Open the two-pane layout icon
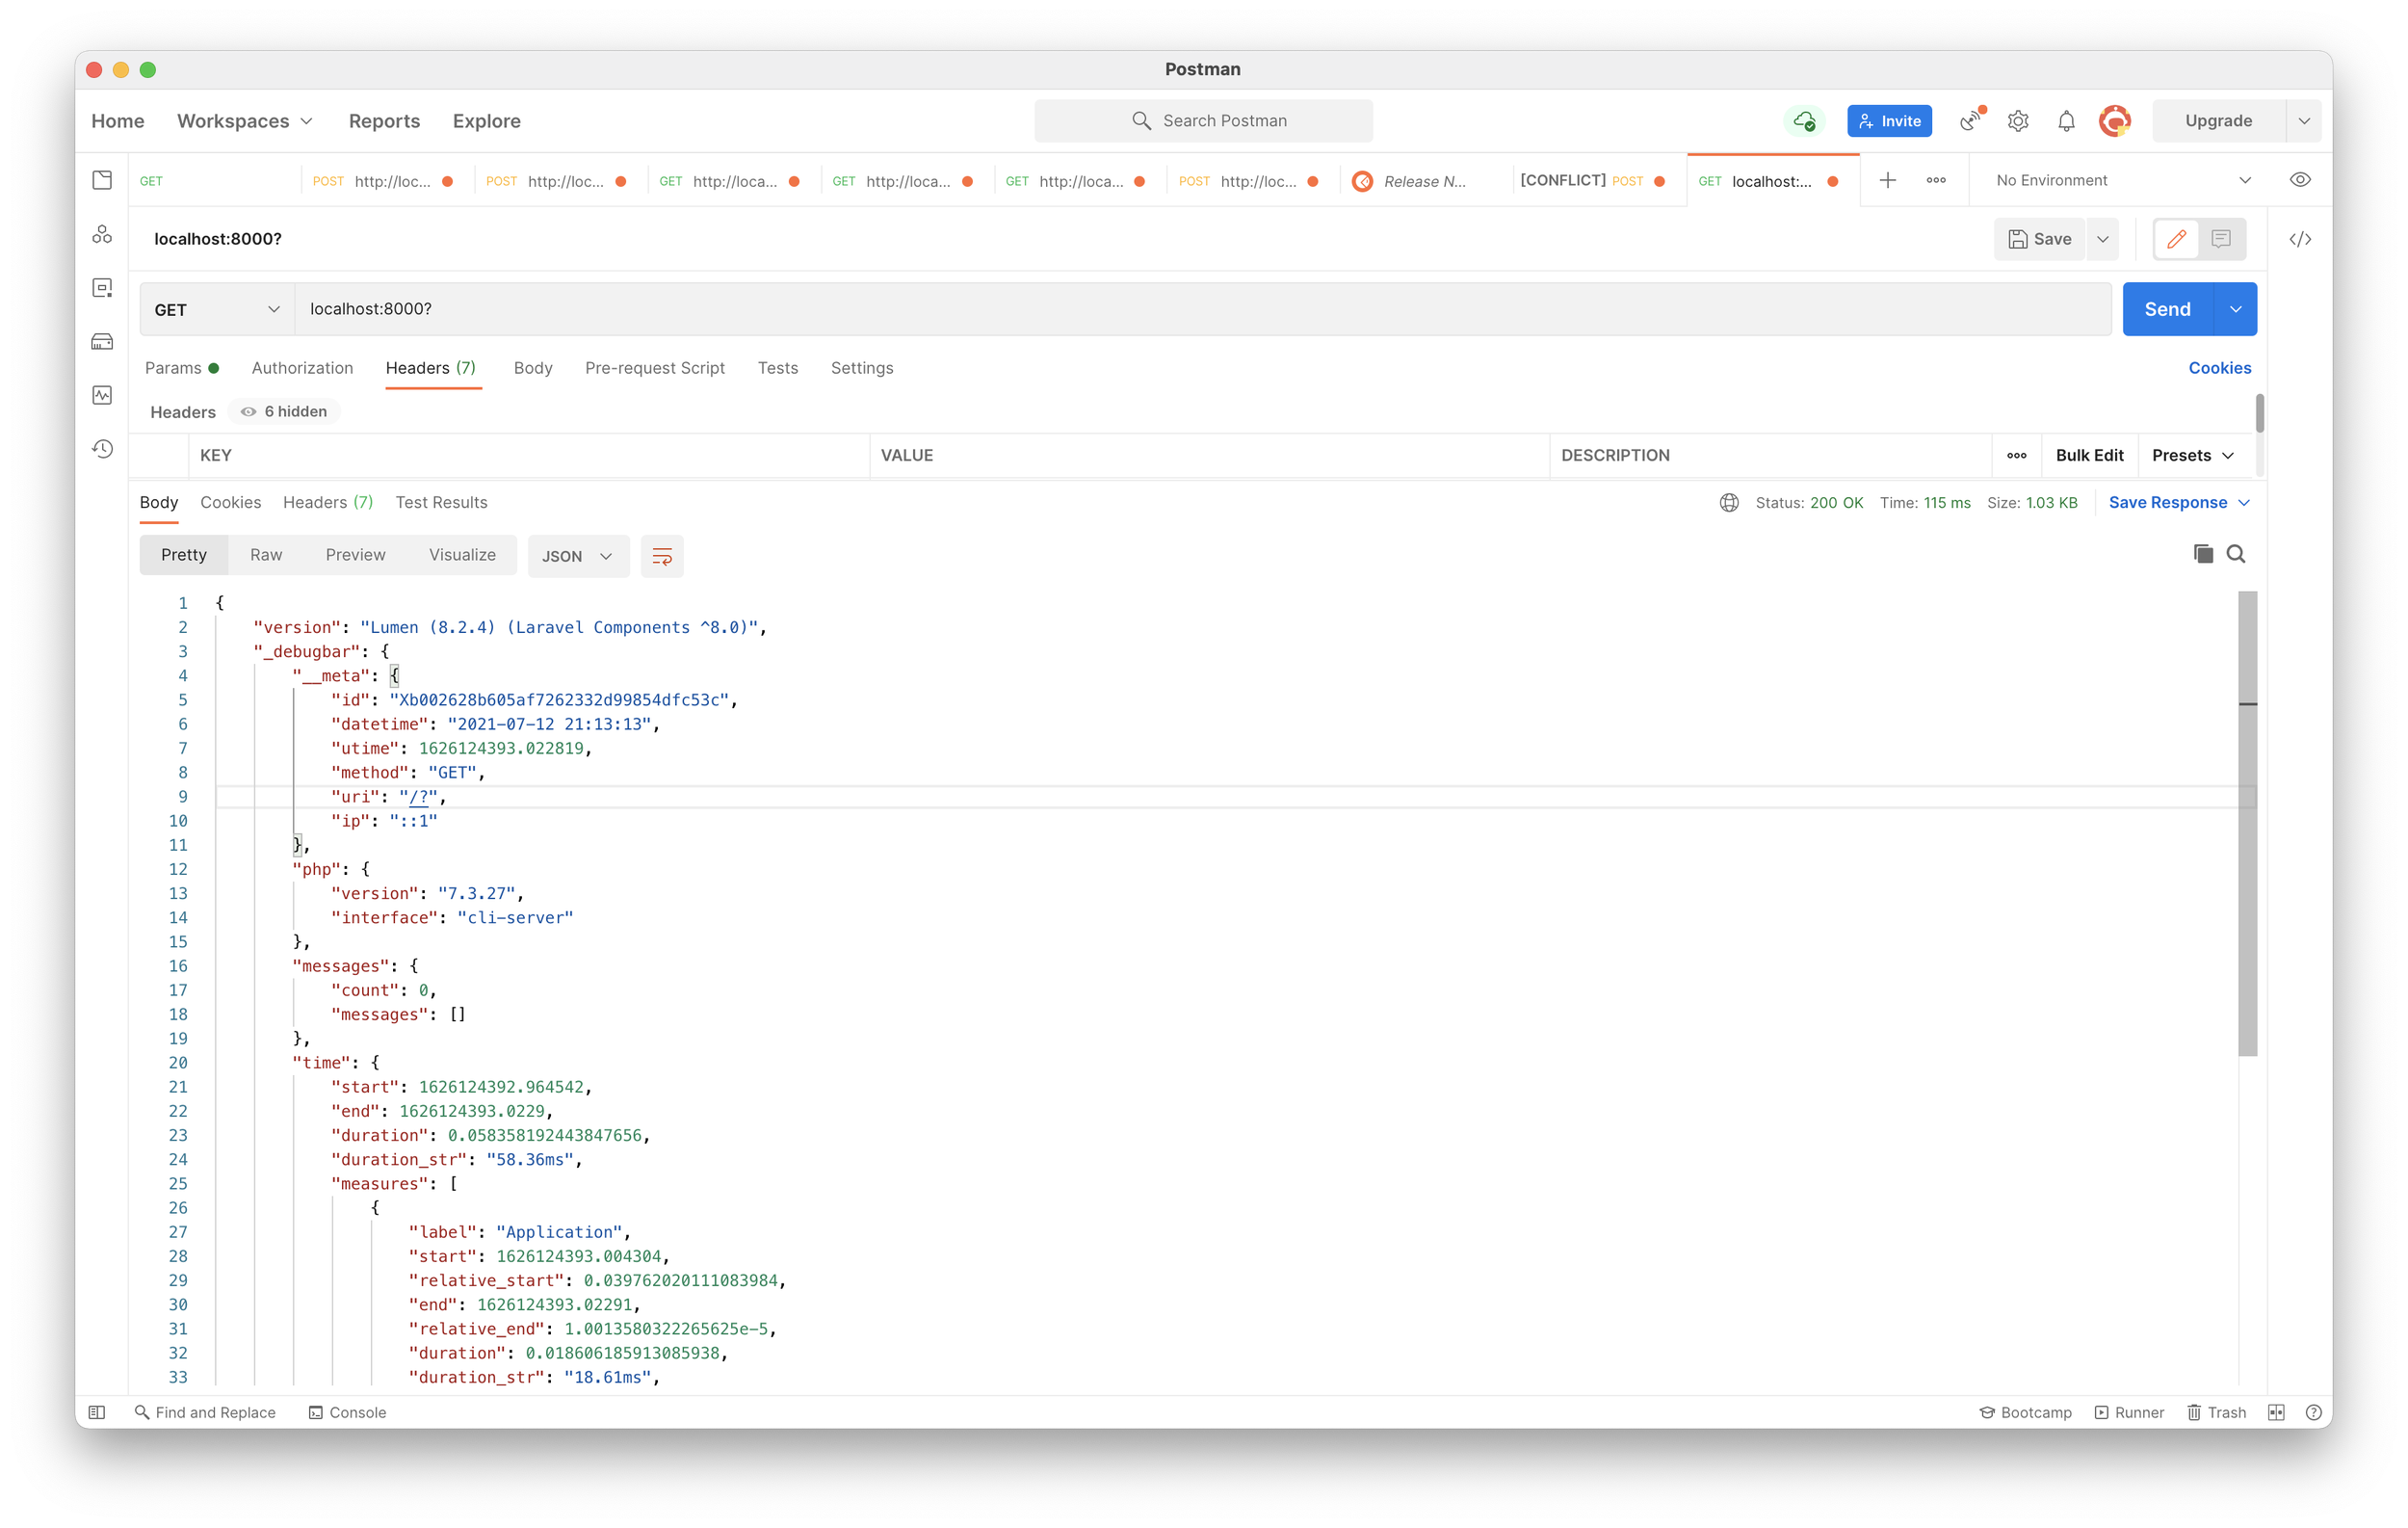 [x=2276, y=1412]
